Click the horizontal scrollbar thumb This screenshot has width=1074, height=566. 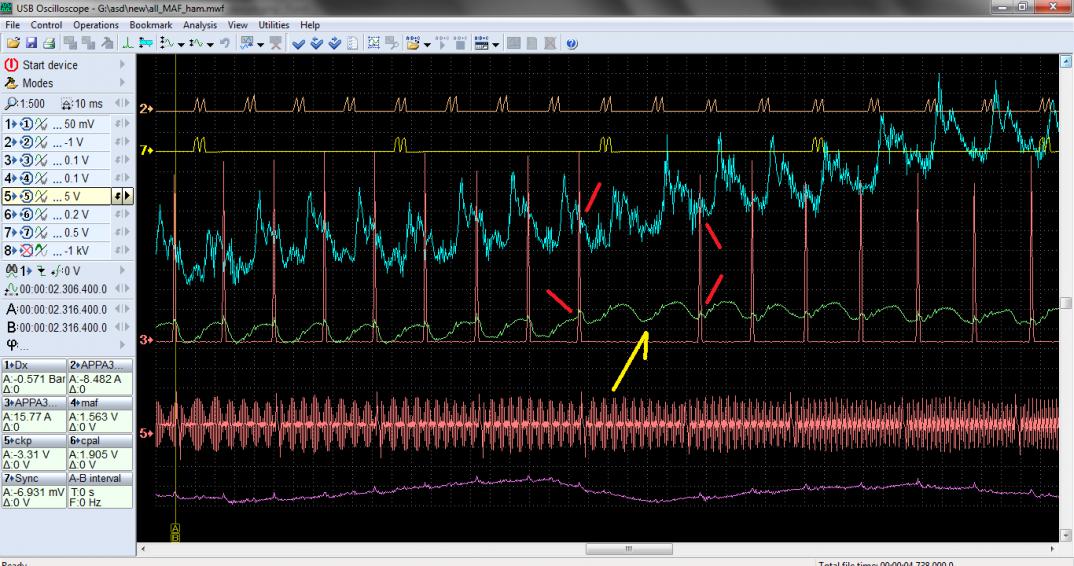point(629,549)
